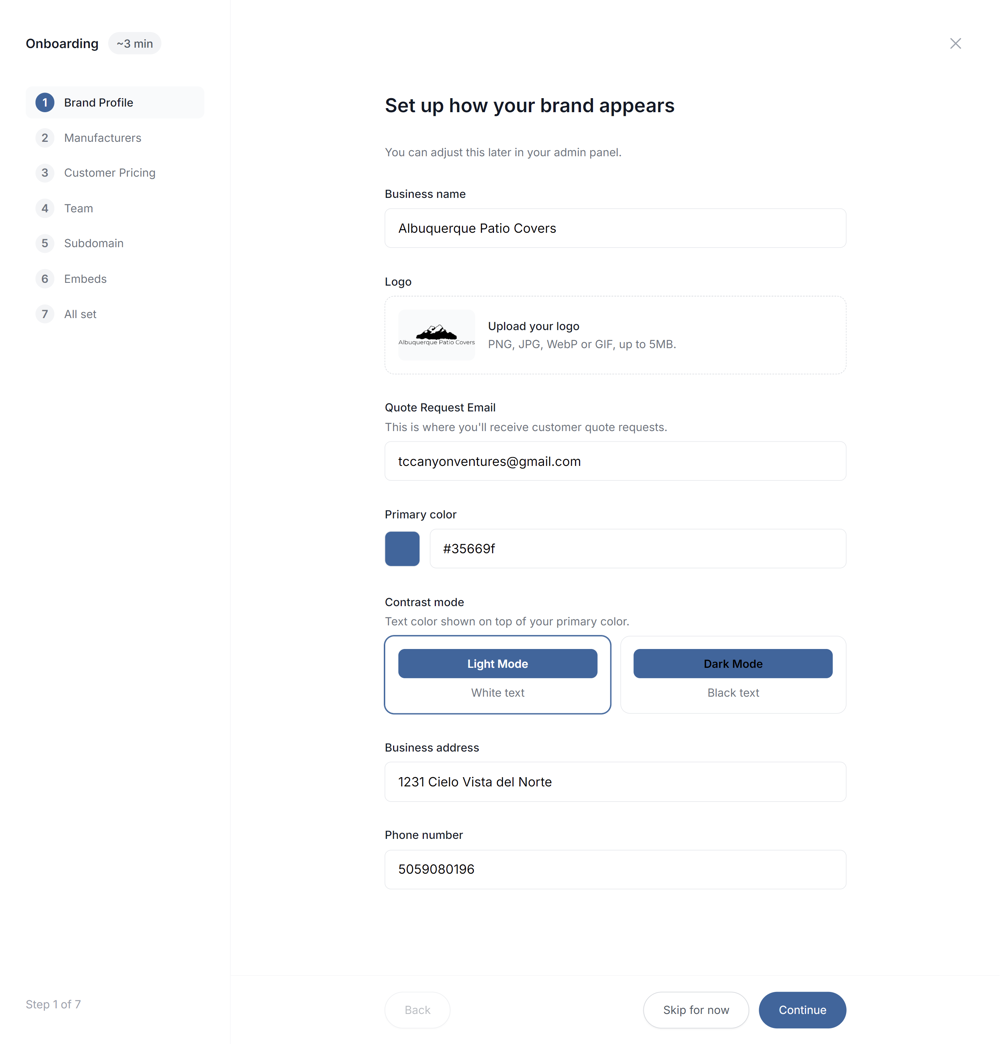
Task: Click Upload your logo text
Action: [x=533, y=326]
